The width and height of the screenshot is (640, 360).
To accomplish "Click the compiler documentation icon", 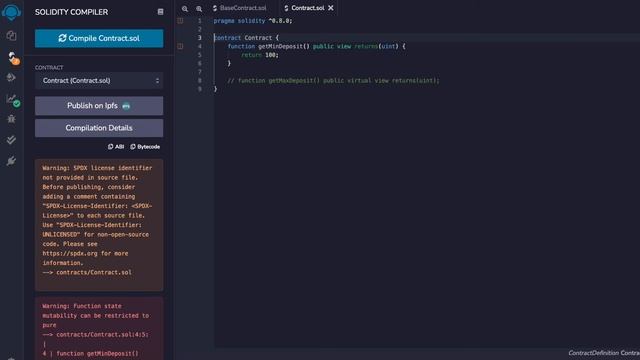I will 160,12.
